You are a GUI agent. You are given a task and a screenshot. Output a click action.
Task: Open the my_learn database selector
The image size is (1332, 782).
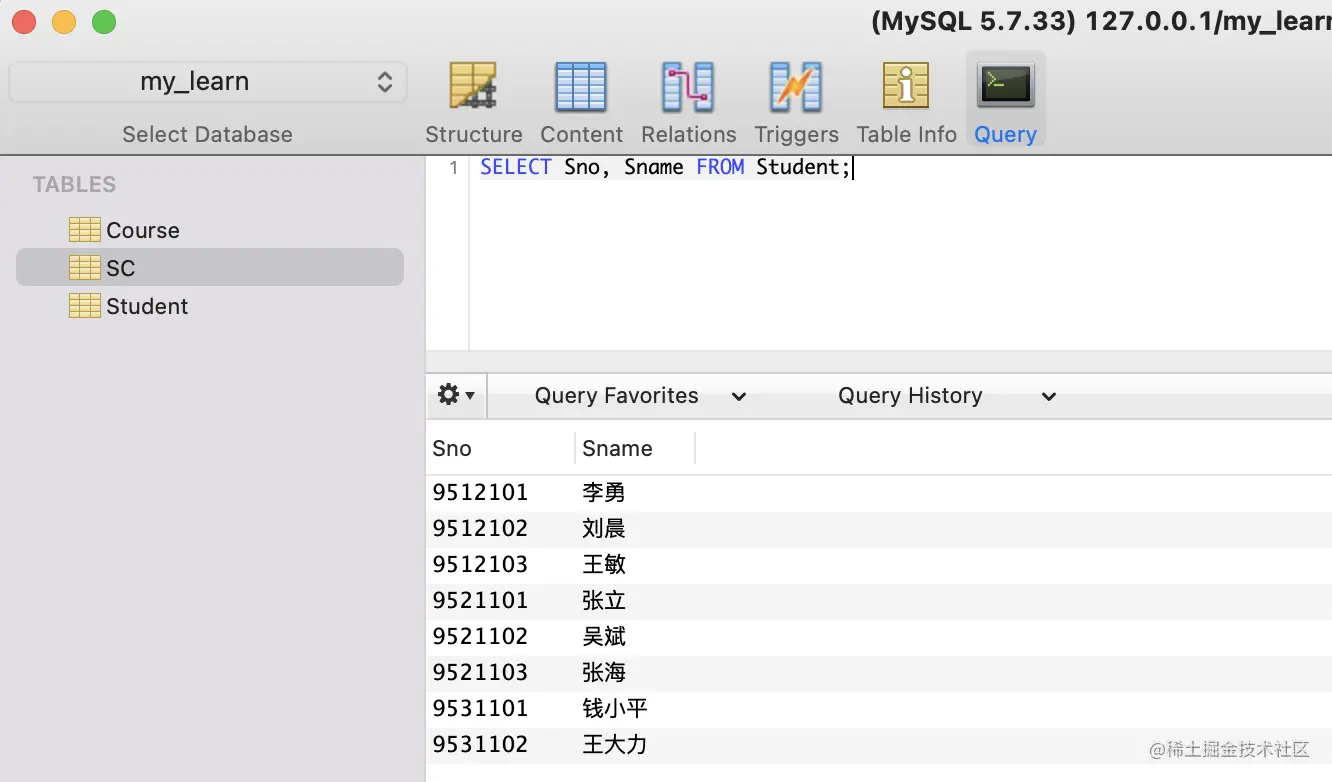click(x=208, y=82)
